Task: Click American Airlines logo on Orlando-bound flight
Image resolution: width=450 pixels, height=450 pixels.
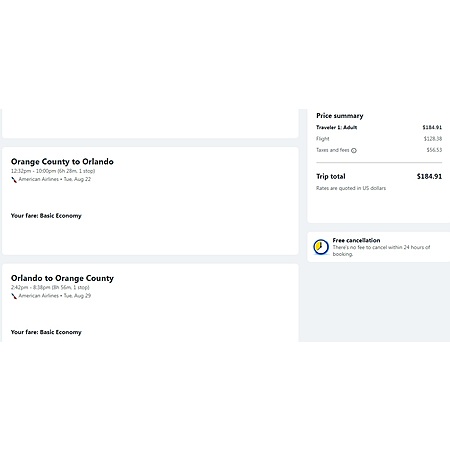Action: point(14,180)
